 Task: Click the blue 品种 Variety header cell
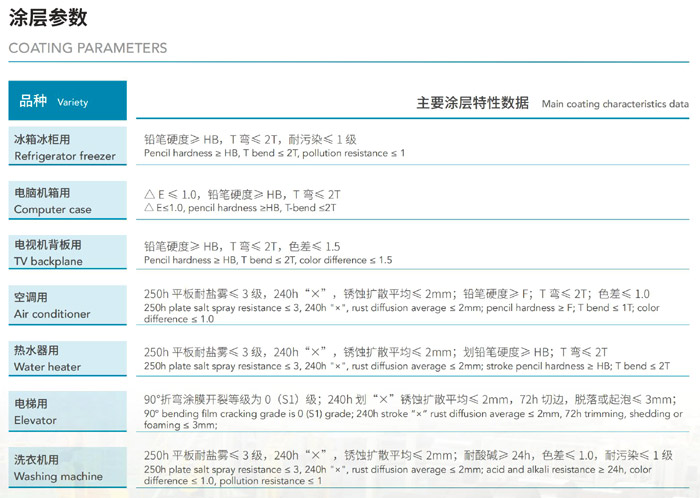[67, 101]
